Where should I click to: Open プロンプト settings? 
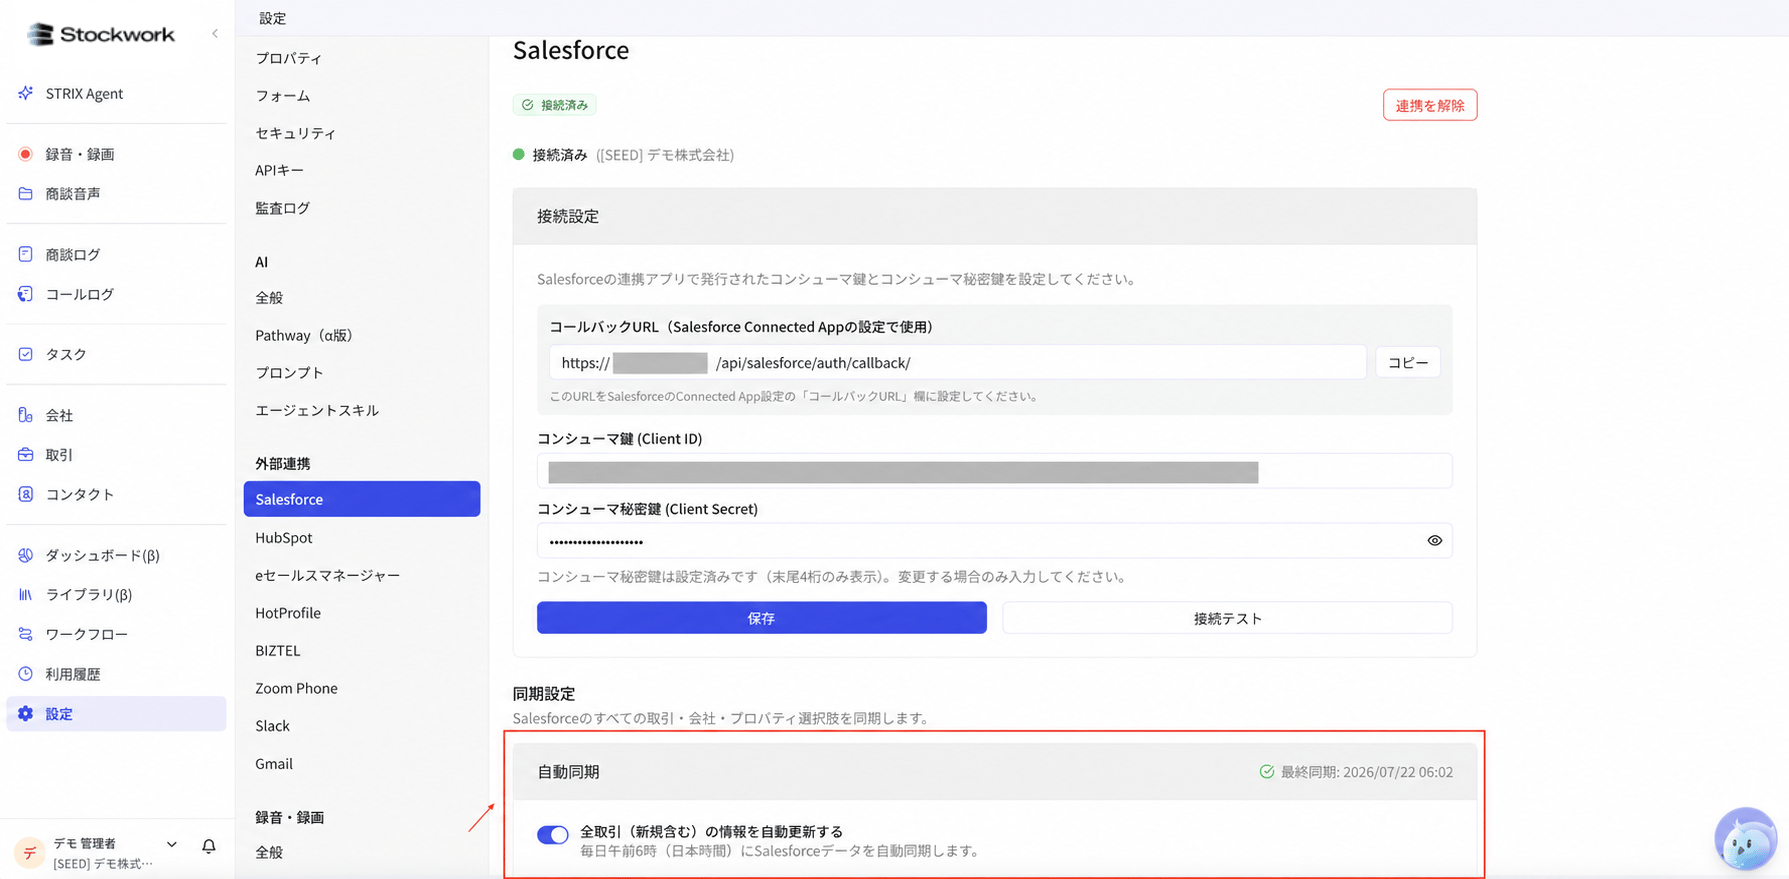tap(289, 373)
